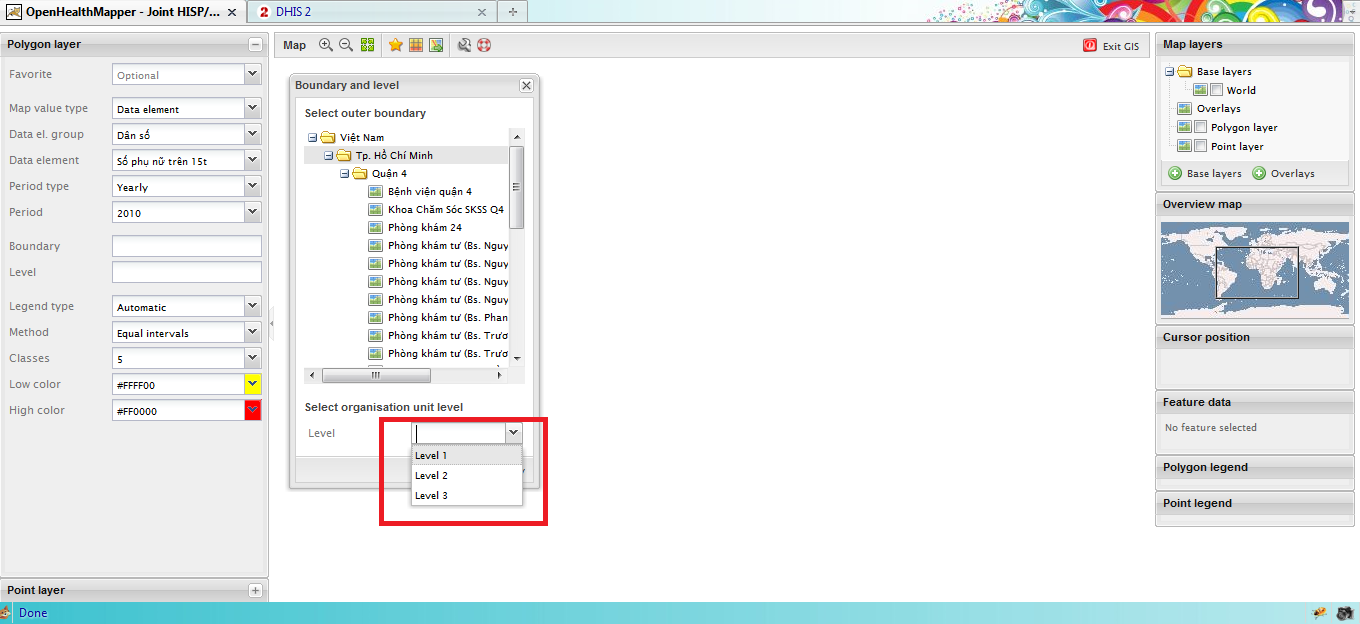Image resolution: width=1360 pixels, height=624 pixels.
Task: Collapse the Tp. Hồ Chí Minh node
Action: [x=328, y=156]
